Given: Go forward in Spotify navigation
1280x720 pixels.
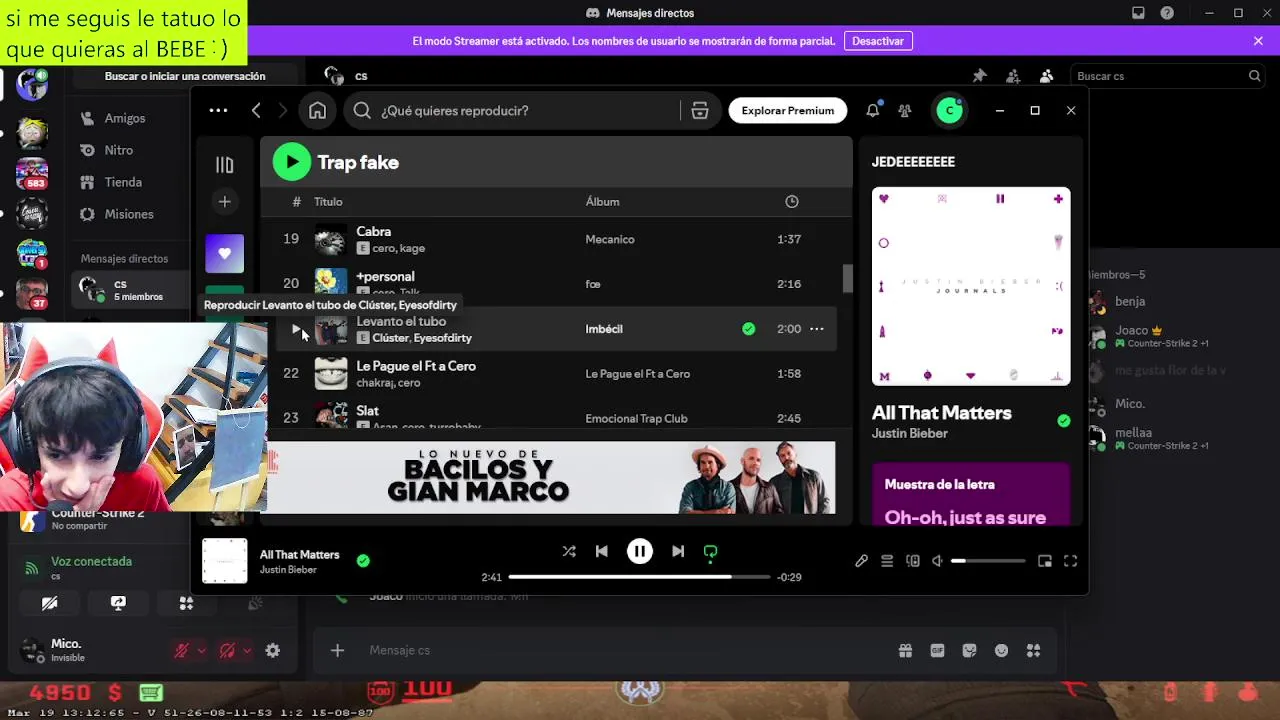Looking at the screenshot, I should 282,110.
